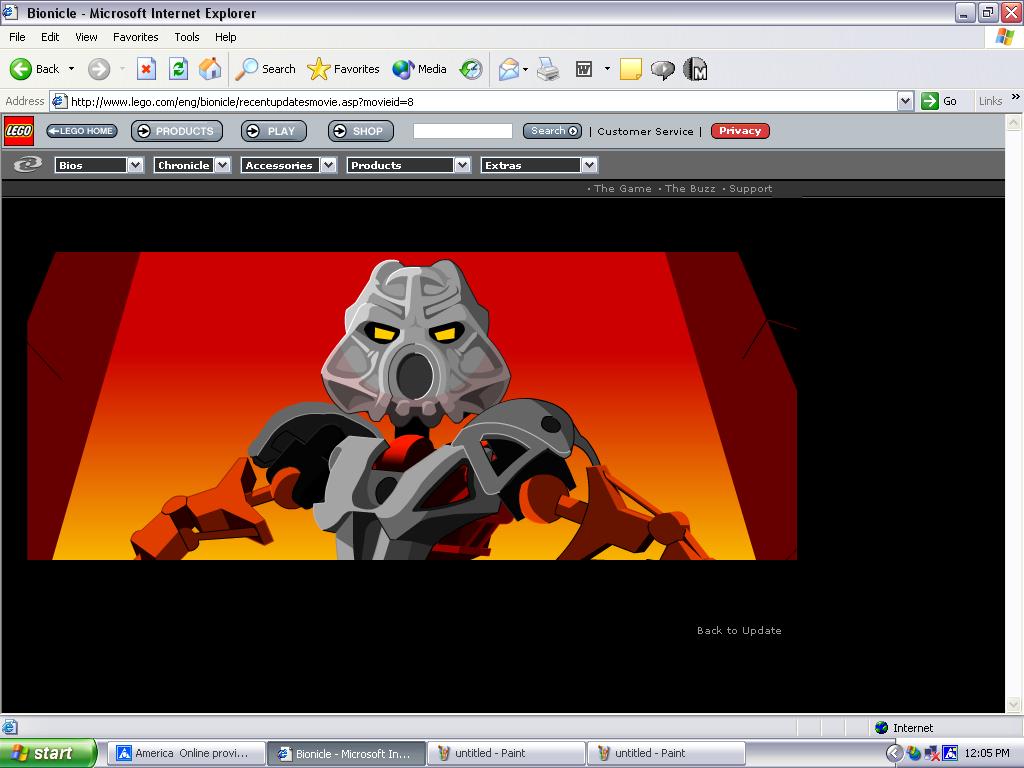This screenshot has width=1024, height=768.
Task: Open the Mail toolbar icon
Action: [x=509, y=69]
